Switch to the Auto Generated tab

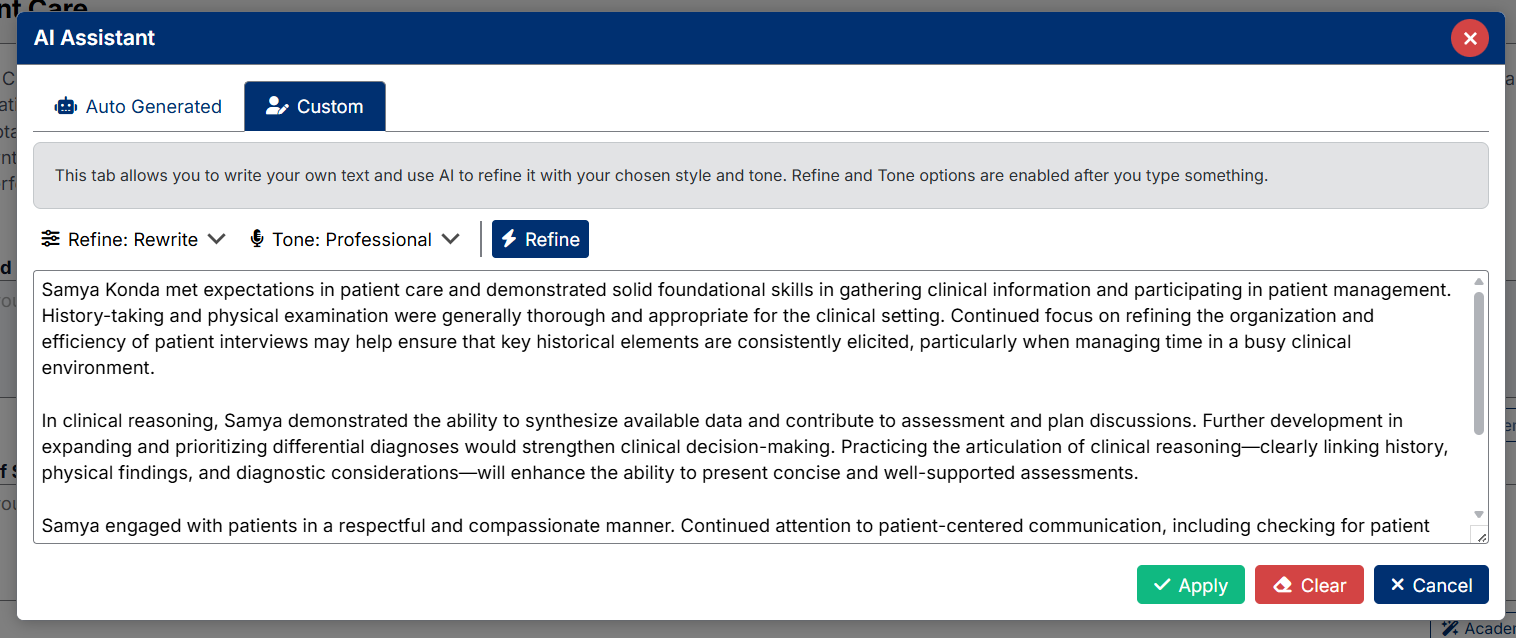[138, 106]
